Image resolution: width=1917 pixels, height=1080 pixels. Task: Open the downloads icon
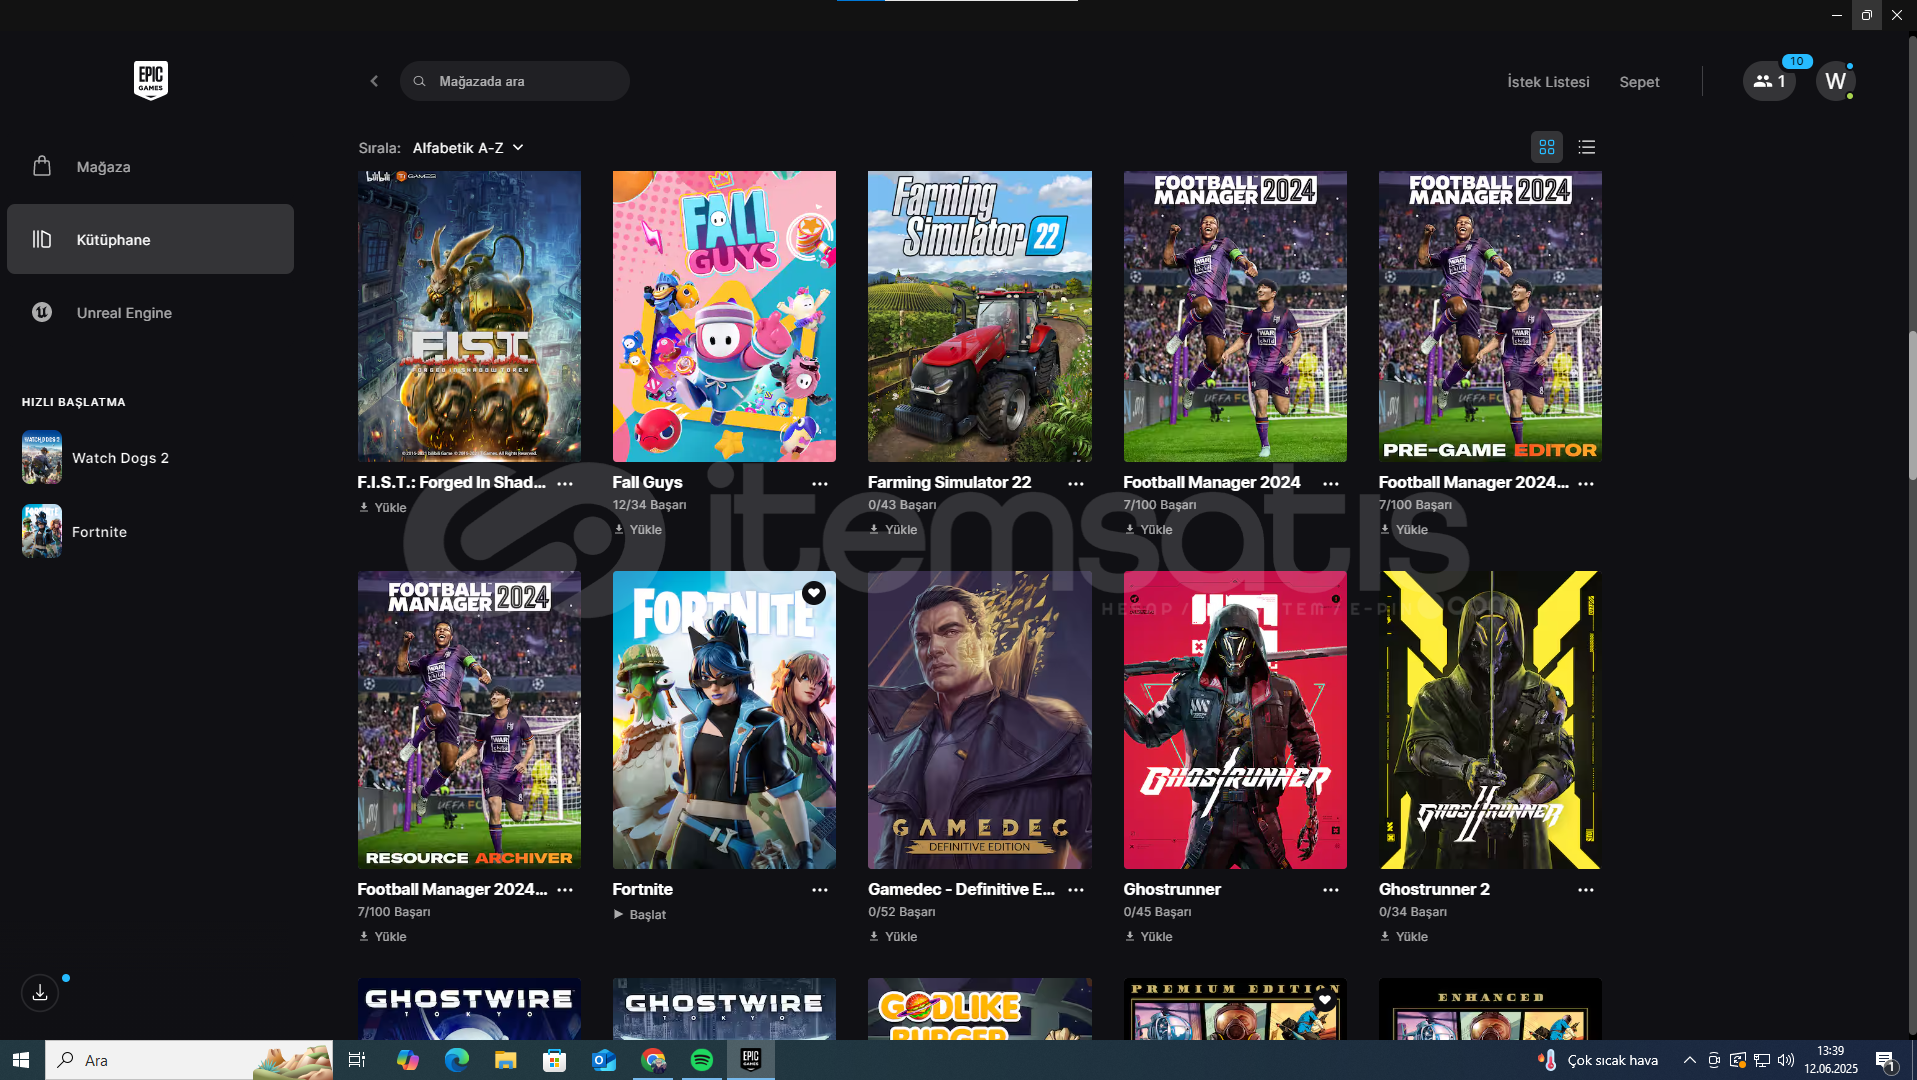pyautogui.click(x=40, y=992)
